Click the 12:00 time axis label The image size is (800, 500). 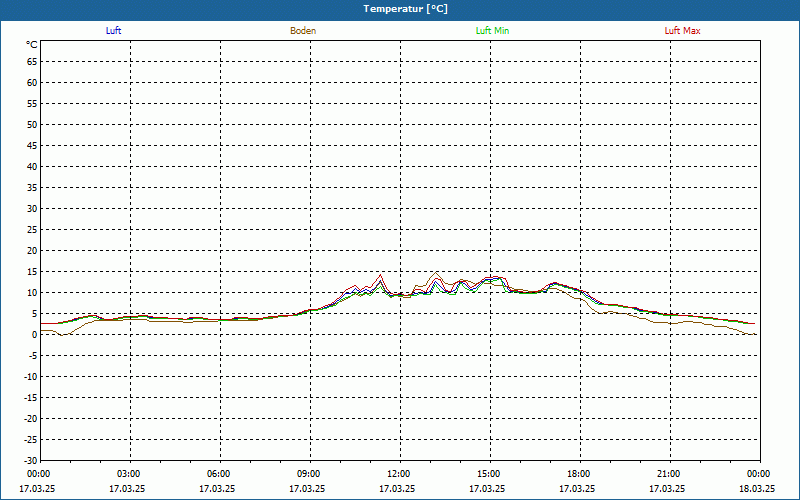pos(398,474)
